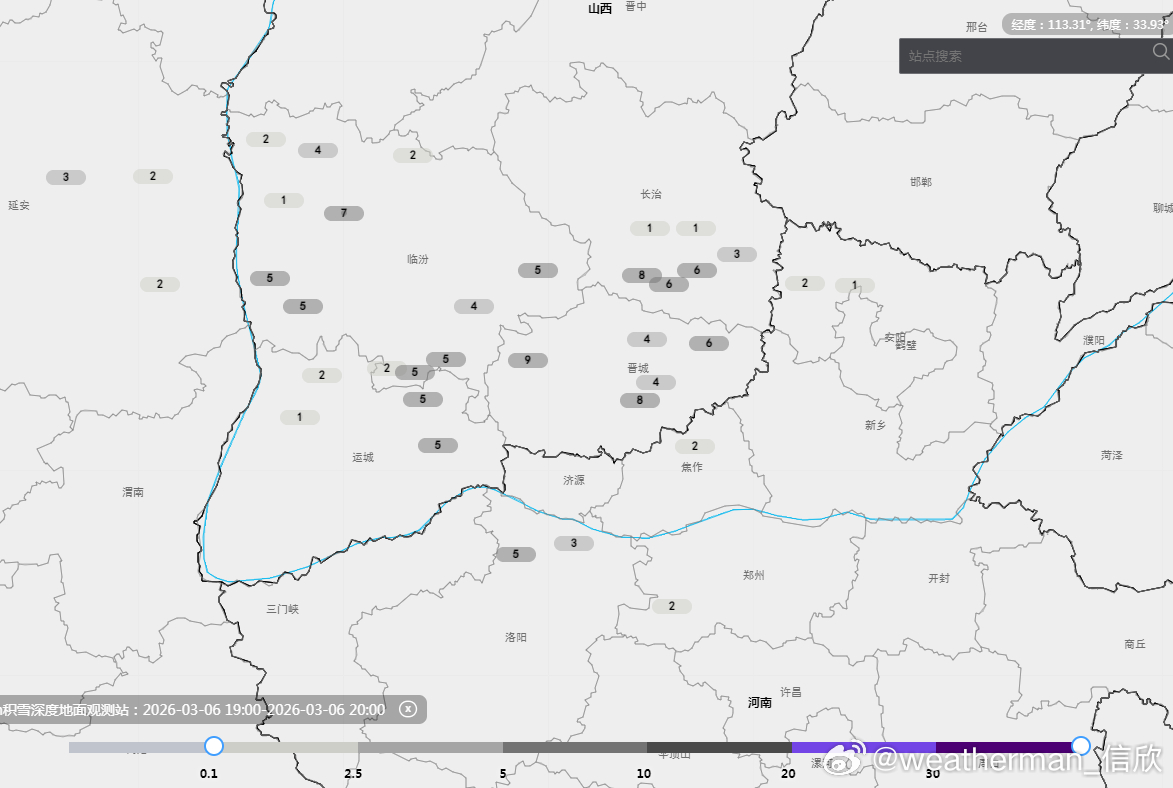
Task: Select the right slider handle on color scale
Action: (x=1079, y=745)
